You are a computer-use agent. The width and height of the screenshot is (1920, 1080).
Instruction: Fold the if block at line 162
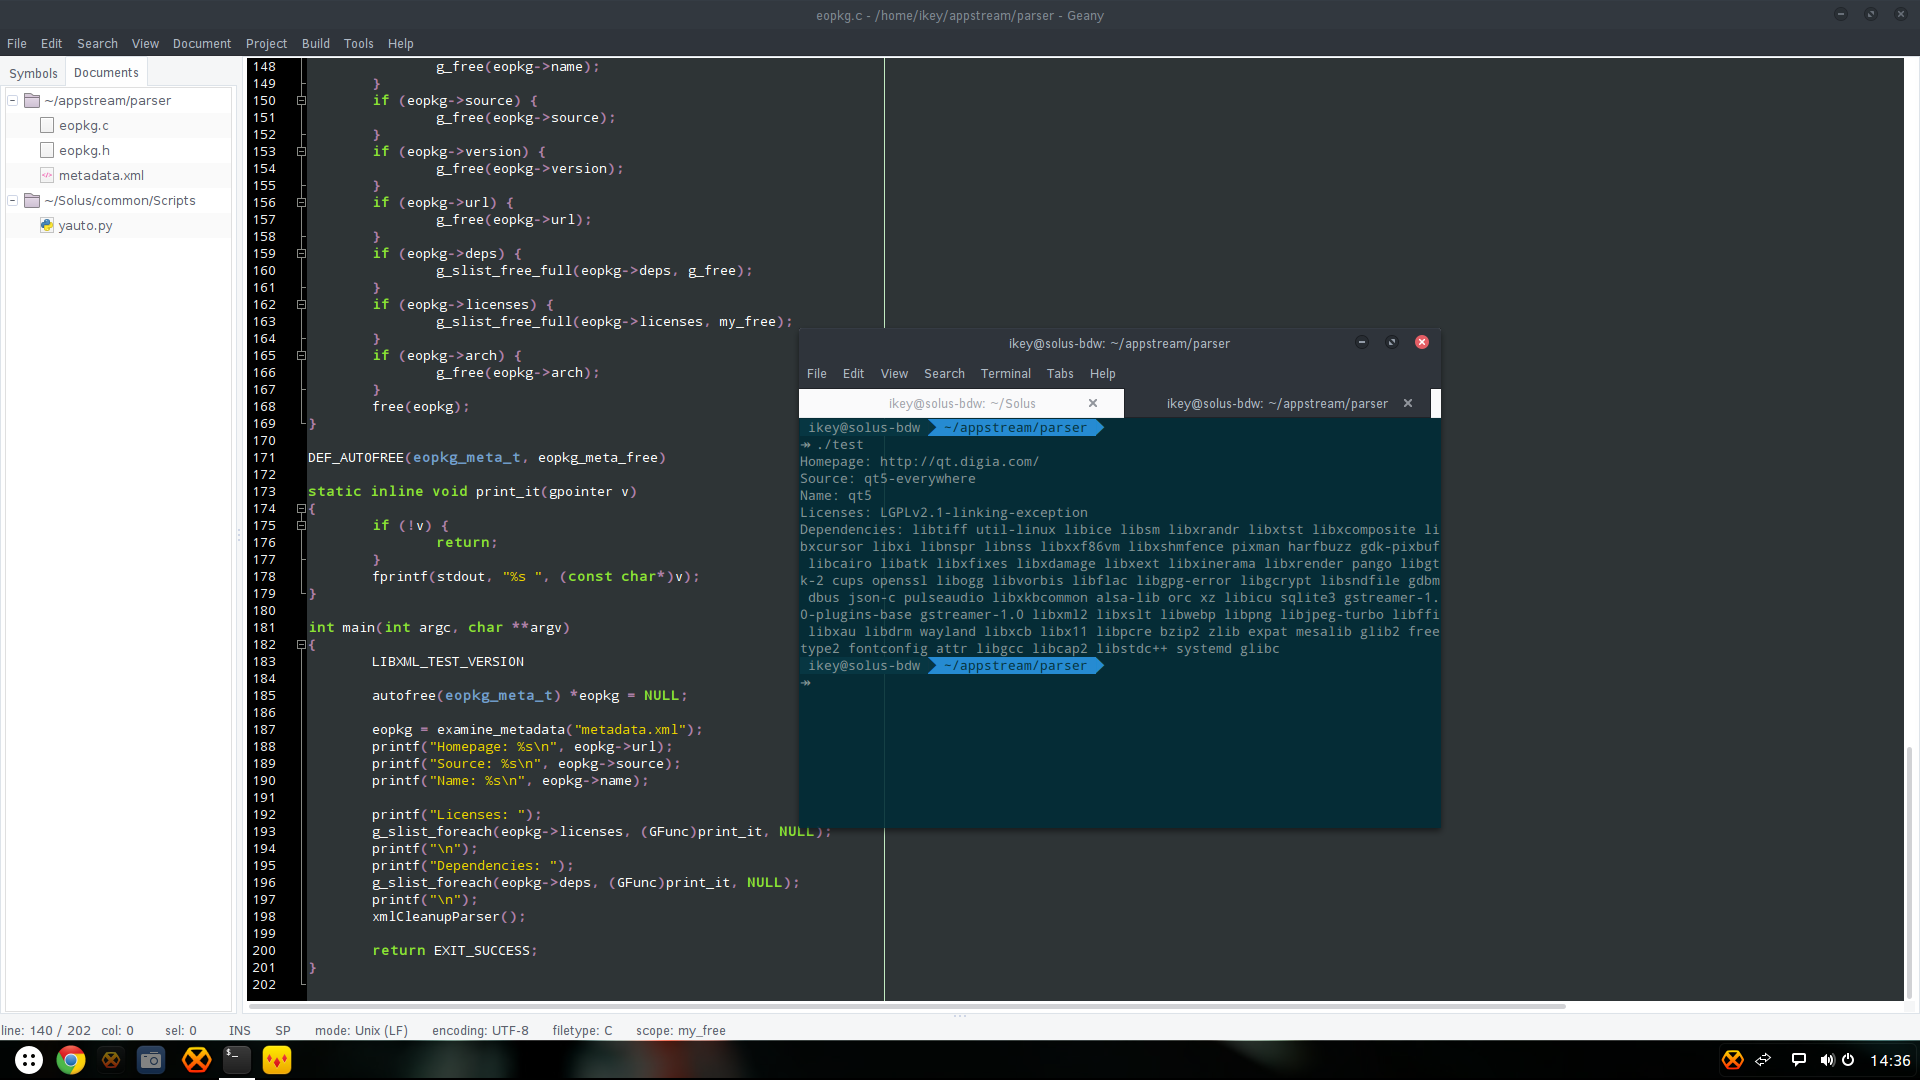[x=301, y=304]
